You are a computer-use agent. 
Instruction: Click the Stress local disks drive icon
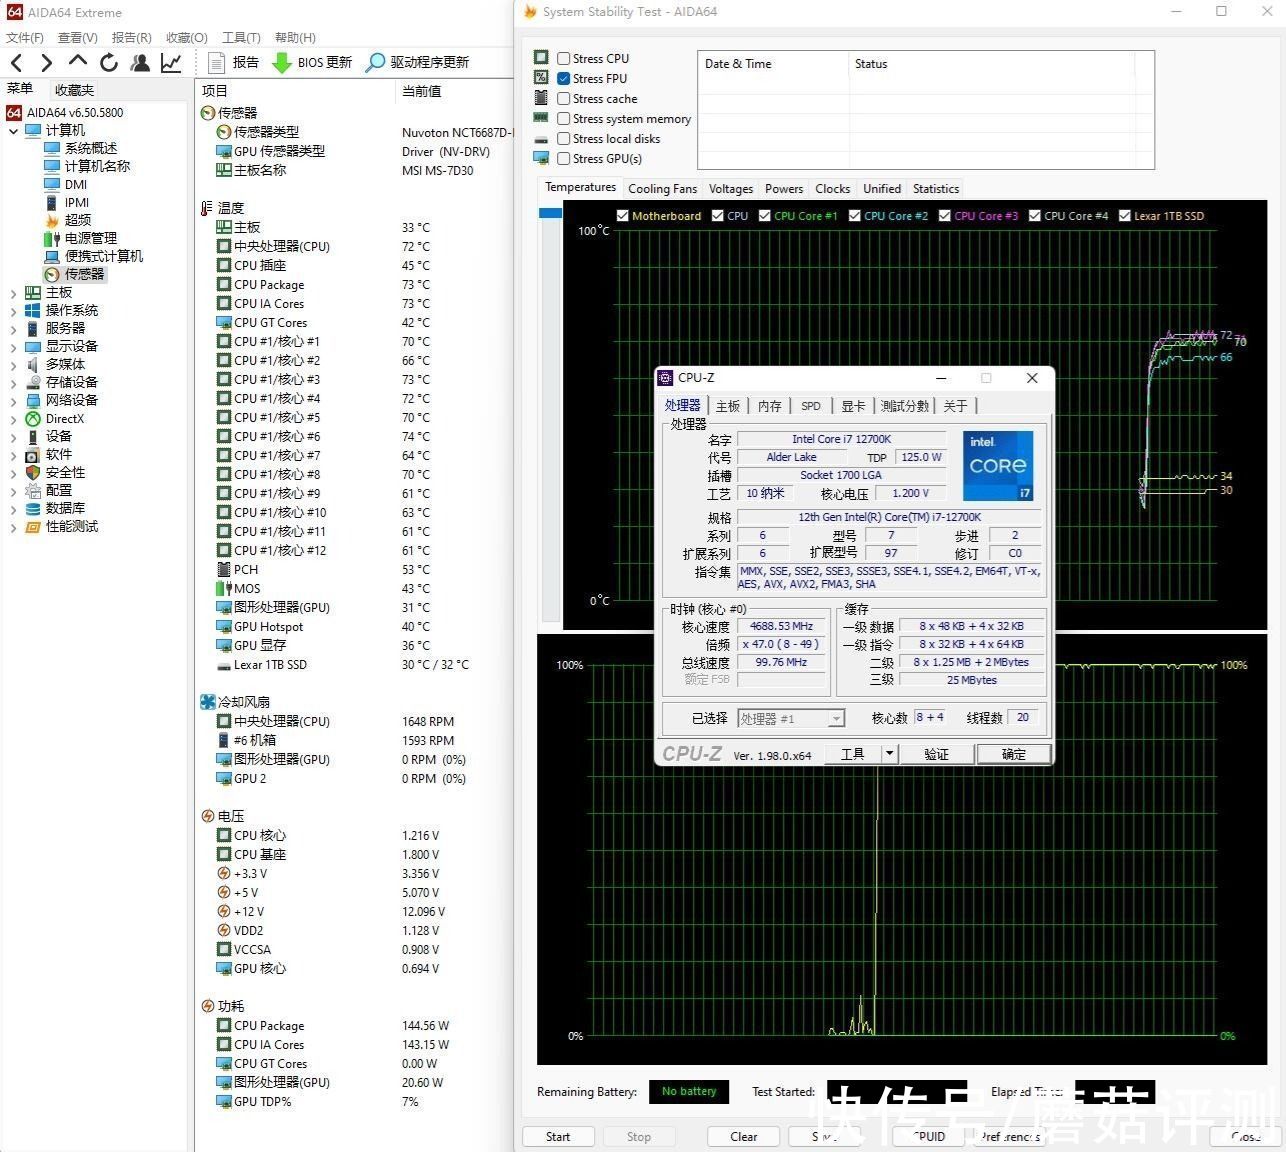point(541,139)
